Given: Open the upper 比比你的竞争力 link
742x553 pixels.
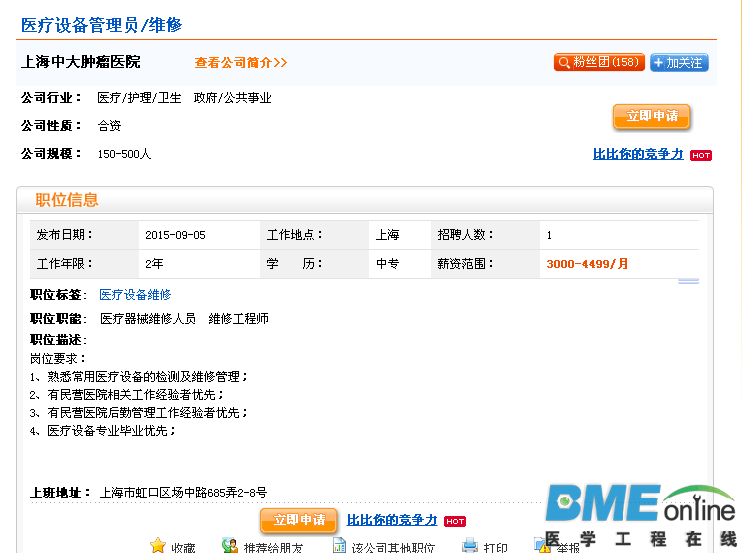Looking at the screenshot, I should [x=638, y=154].
